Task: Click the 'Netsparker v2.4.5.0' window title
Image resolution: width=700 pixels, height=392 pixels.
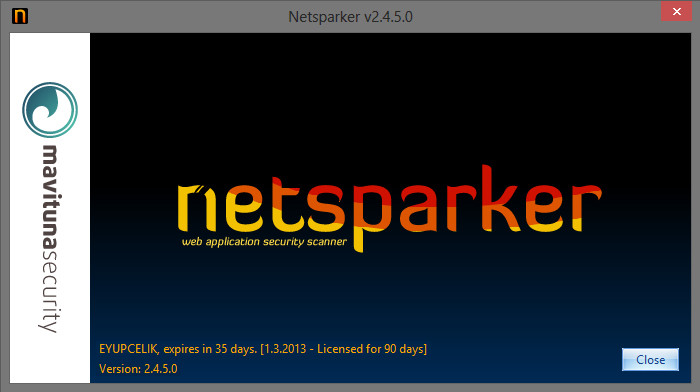Action: (x=350, y=17)
